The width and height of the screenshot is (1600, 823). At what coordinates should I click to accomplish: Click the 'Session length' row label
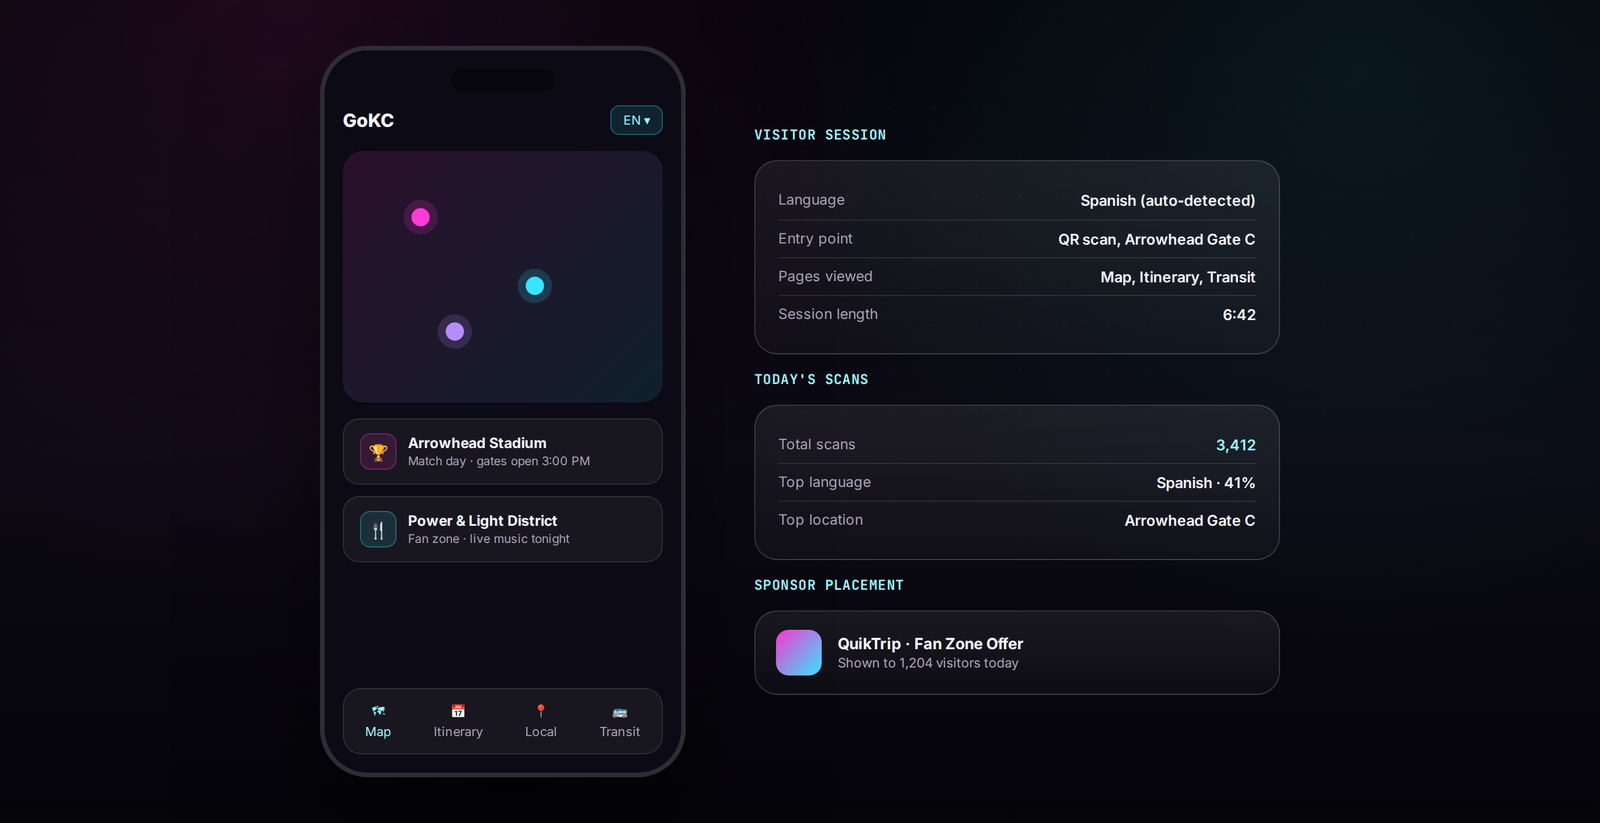pyautogui.click(x=828, y=314)
